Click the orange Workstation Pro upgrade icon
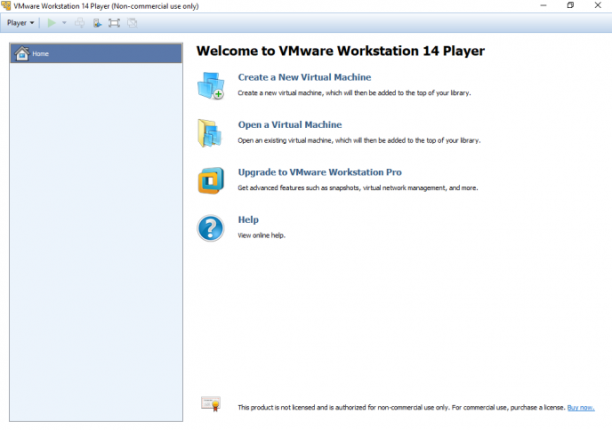The height and width of the screenshot is (430, 612). pyautogui.click(x=211, y=181)
